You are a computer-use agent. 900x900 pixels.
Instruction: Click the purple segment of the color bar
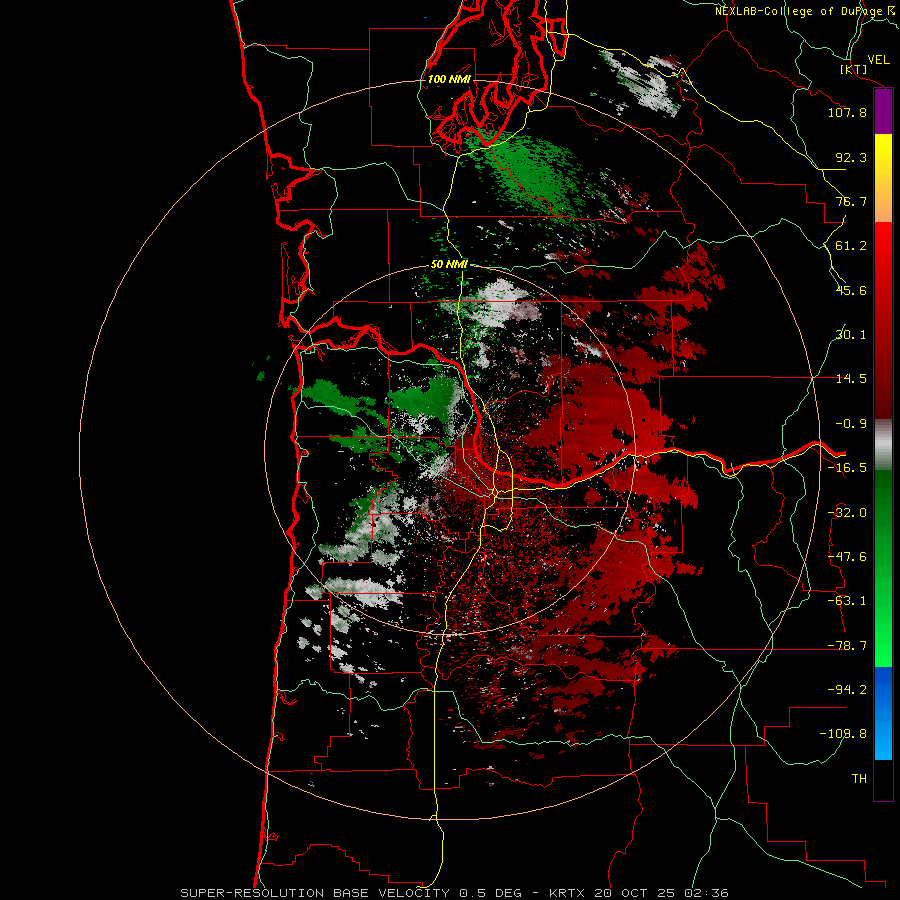[883, 112]
